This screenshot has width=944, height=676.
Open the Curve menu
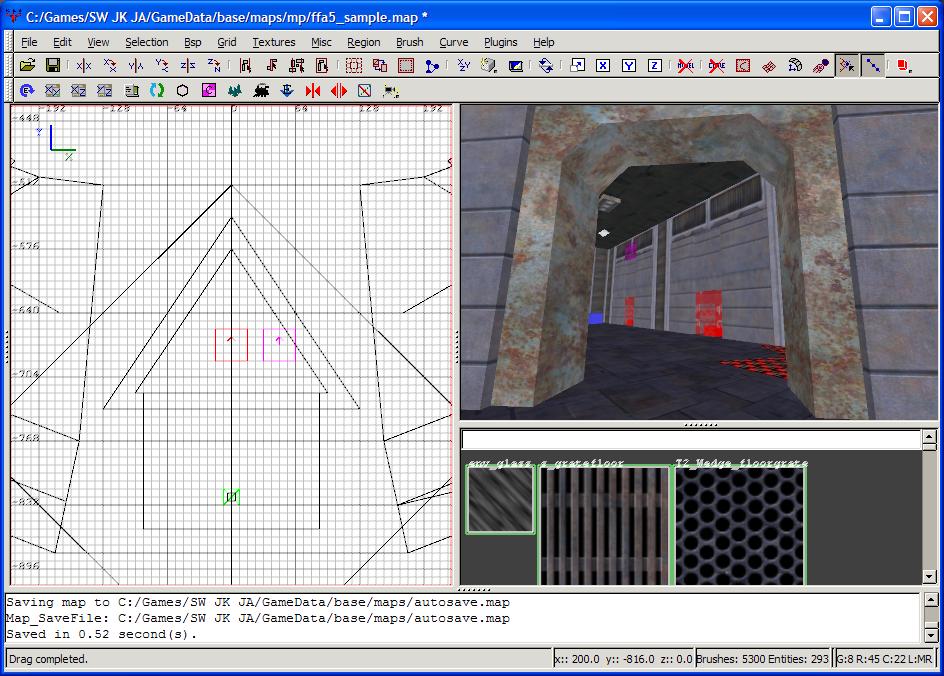(453, 42)
